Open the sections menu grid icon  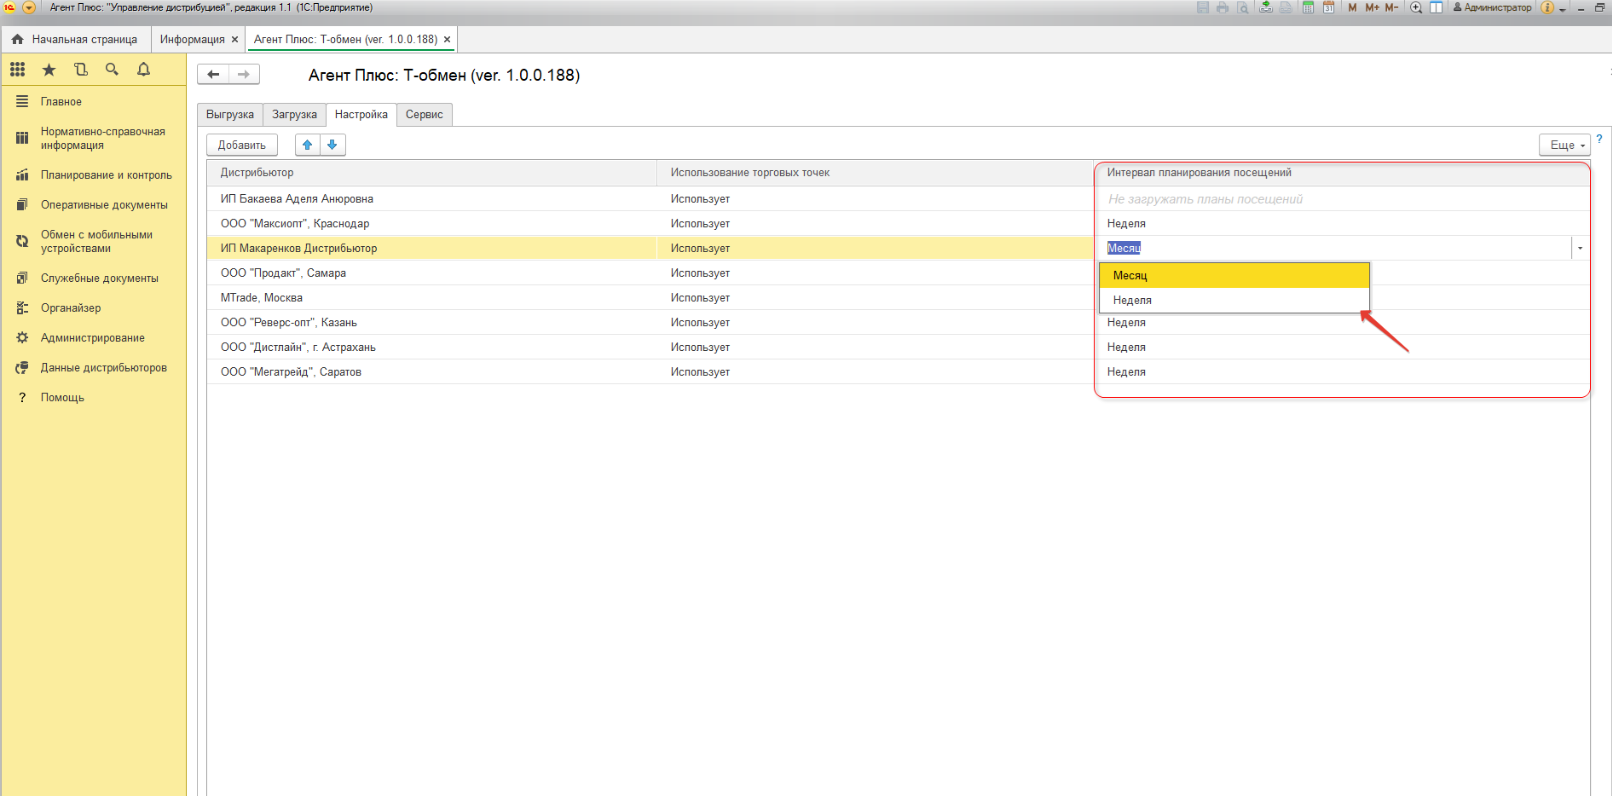pyautogui.click(x=18, y=70)
